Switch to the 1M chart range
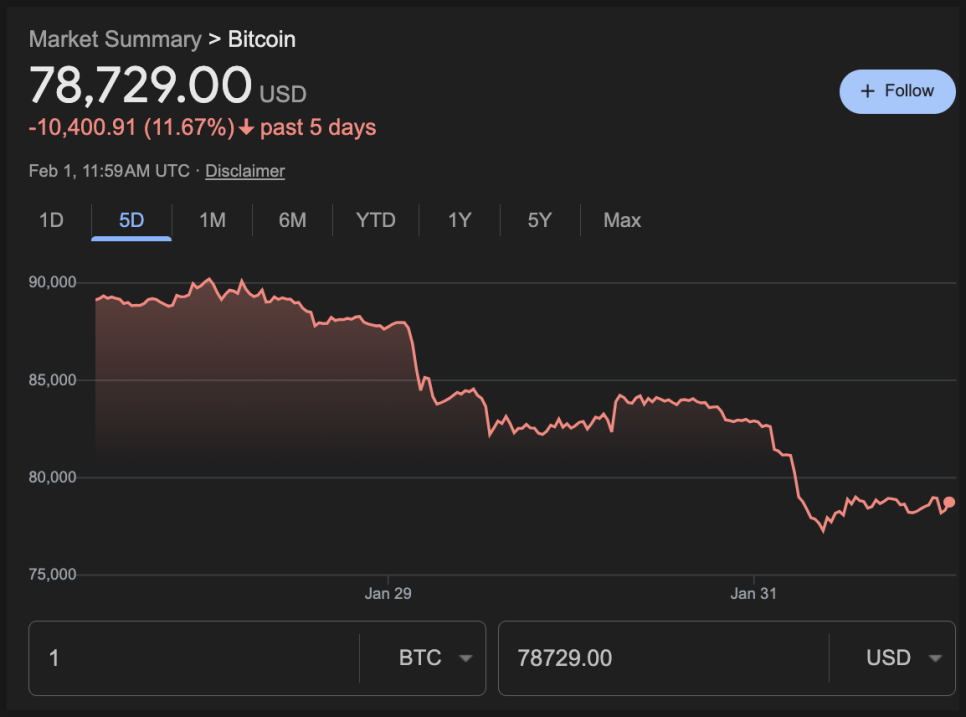Screen dimensions: 966x717 [212, 220]
